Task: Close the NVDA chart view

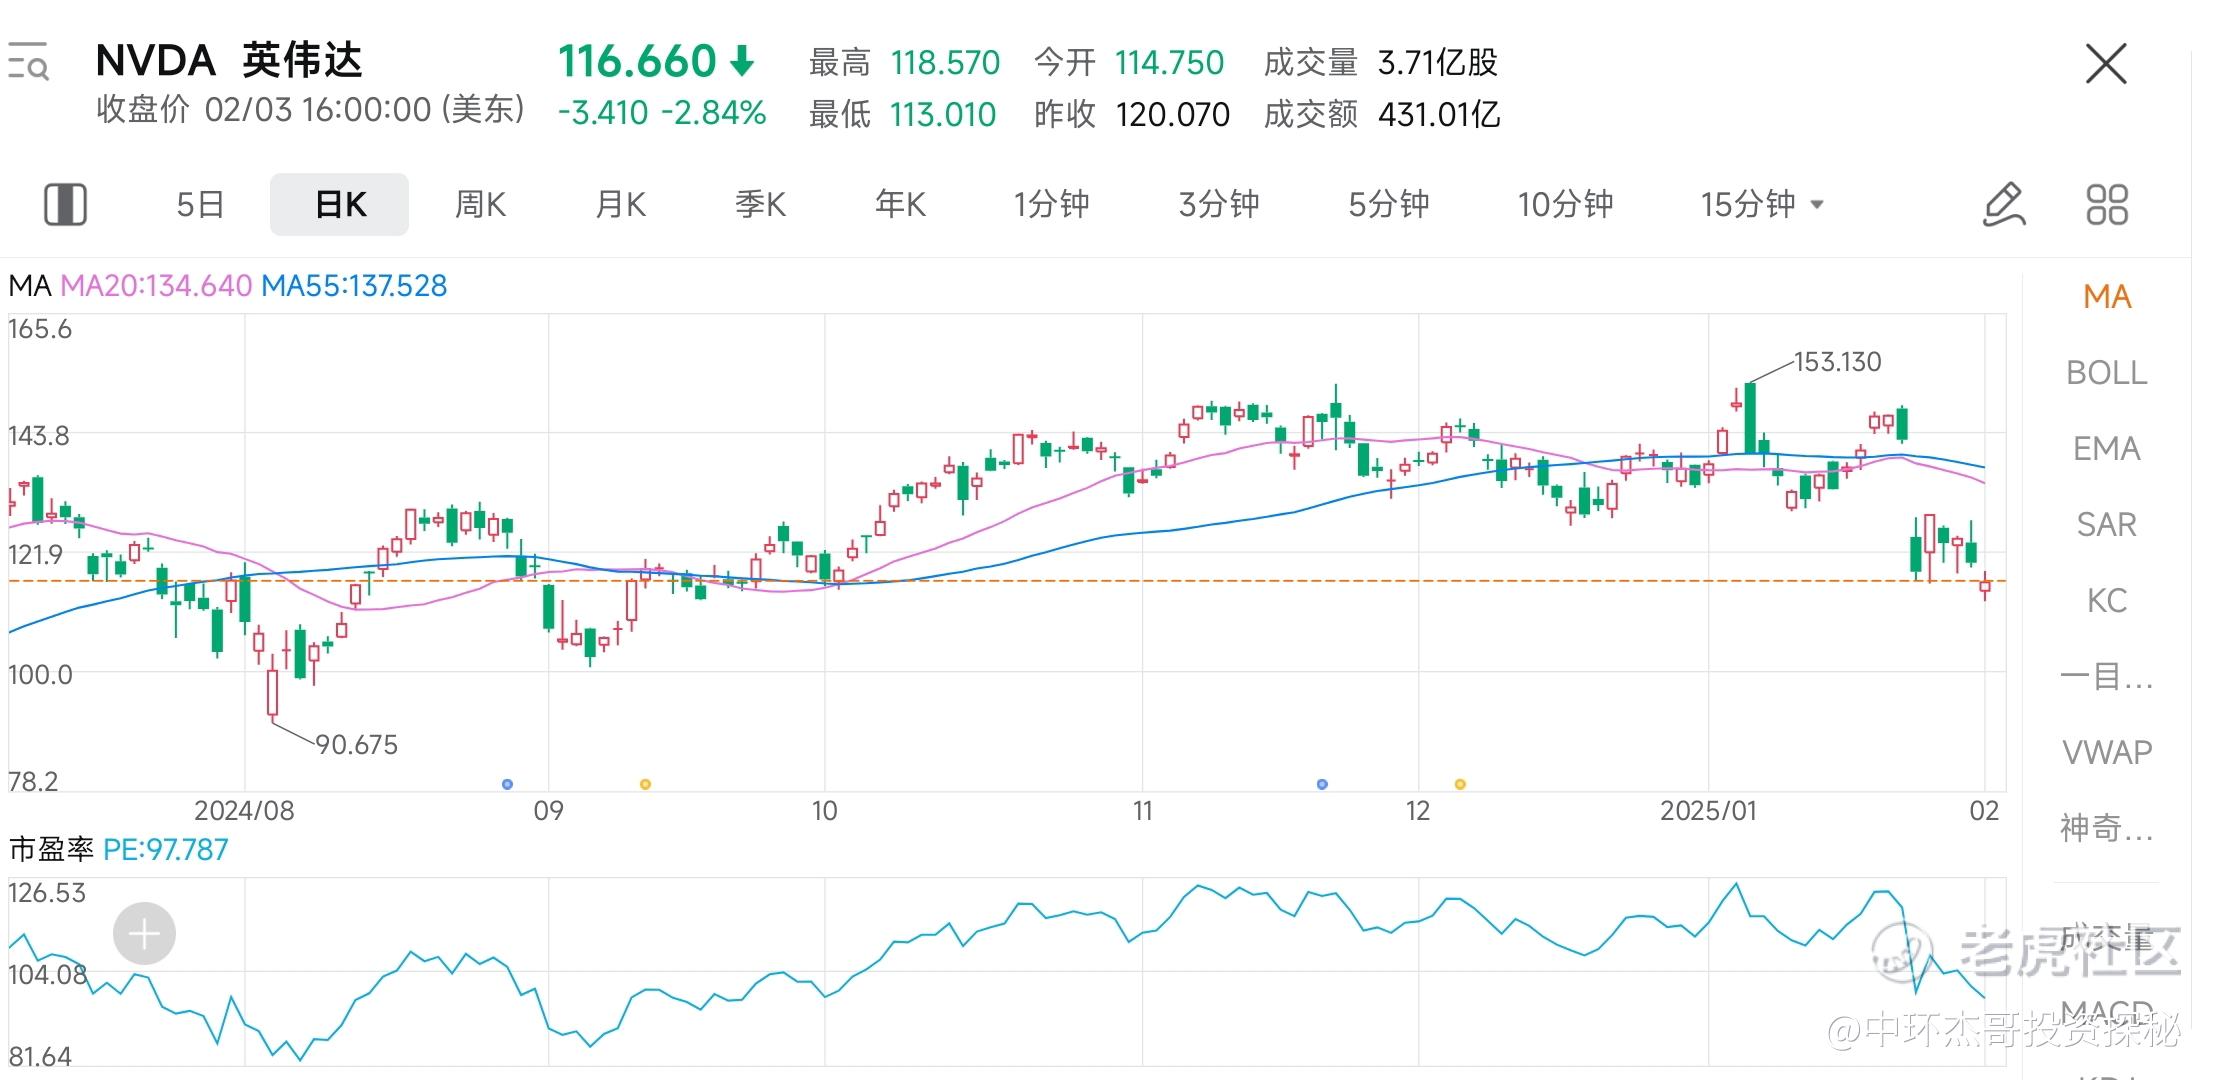Action: [x=2106, y=64]
